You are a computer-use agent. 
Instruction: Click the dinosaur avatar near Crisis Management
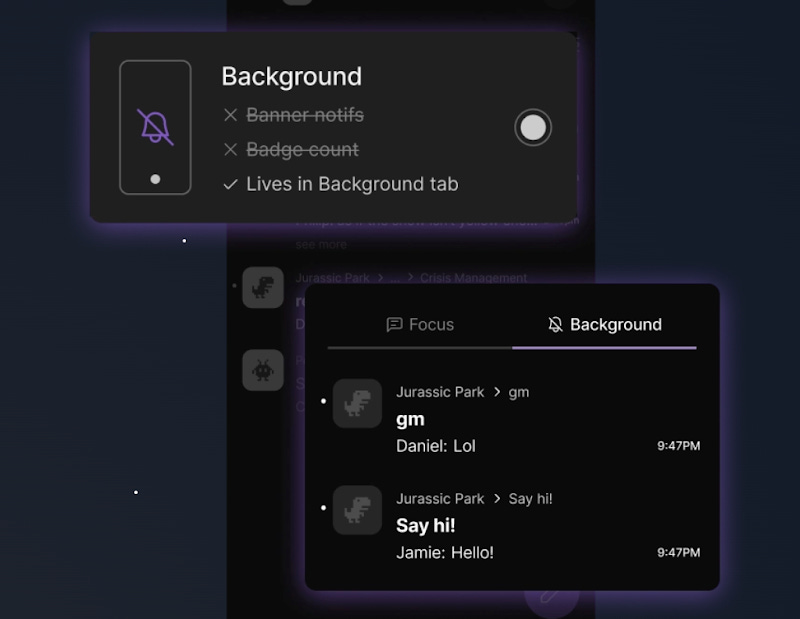pos(263,288)
